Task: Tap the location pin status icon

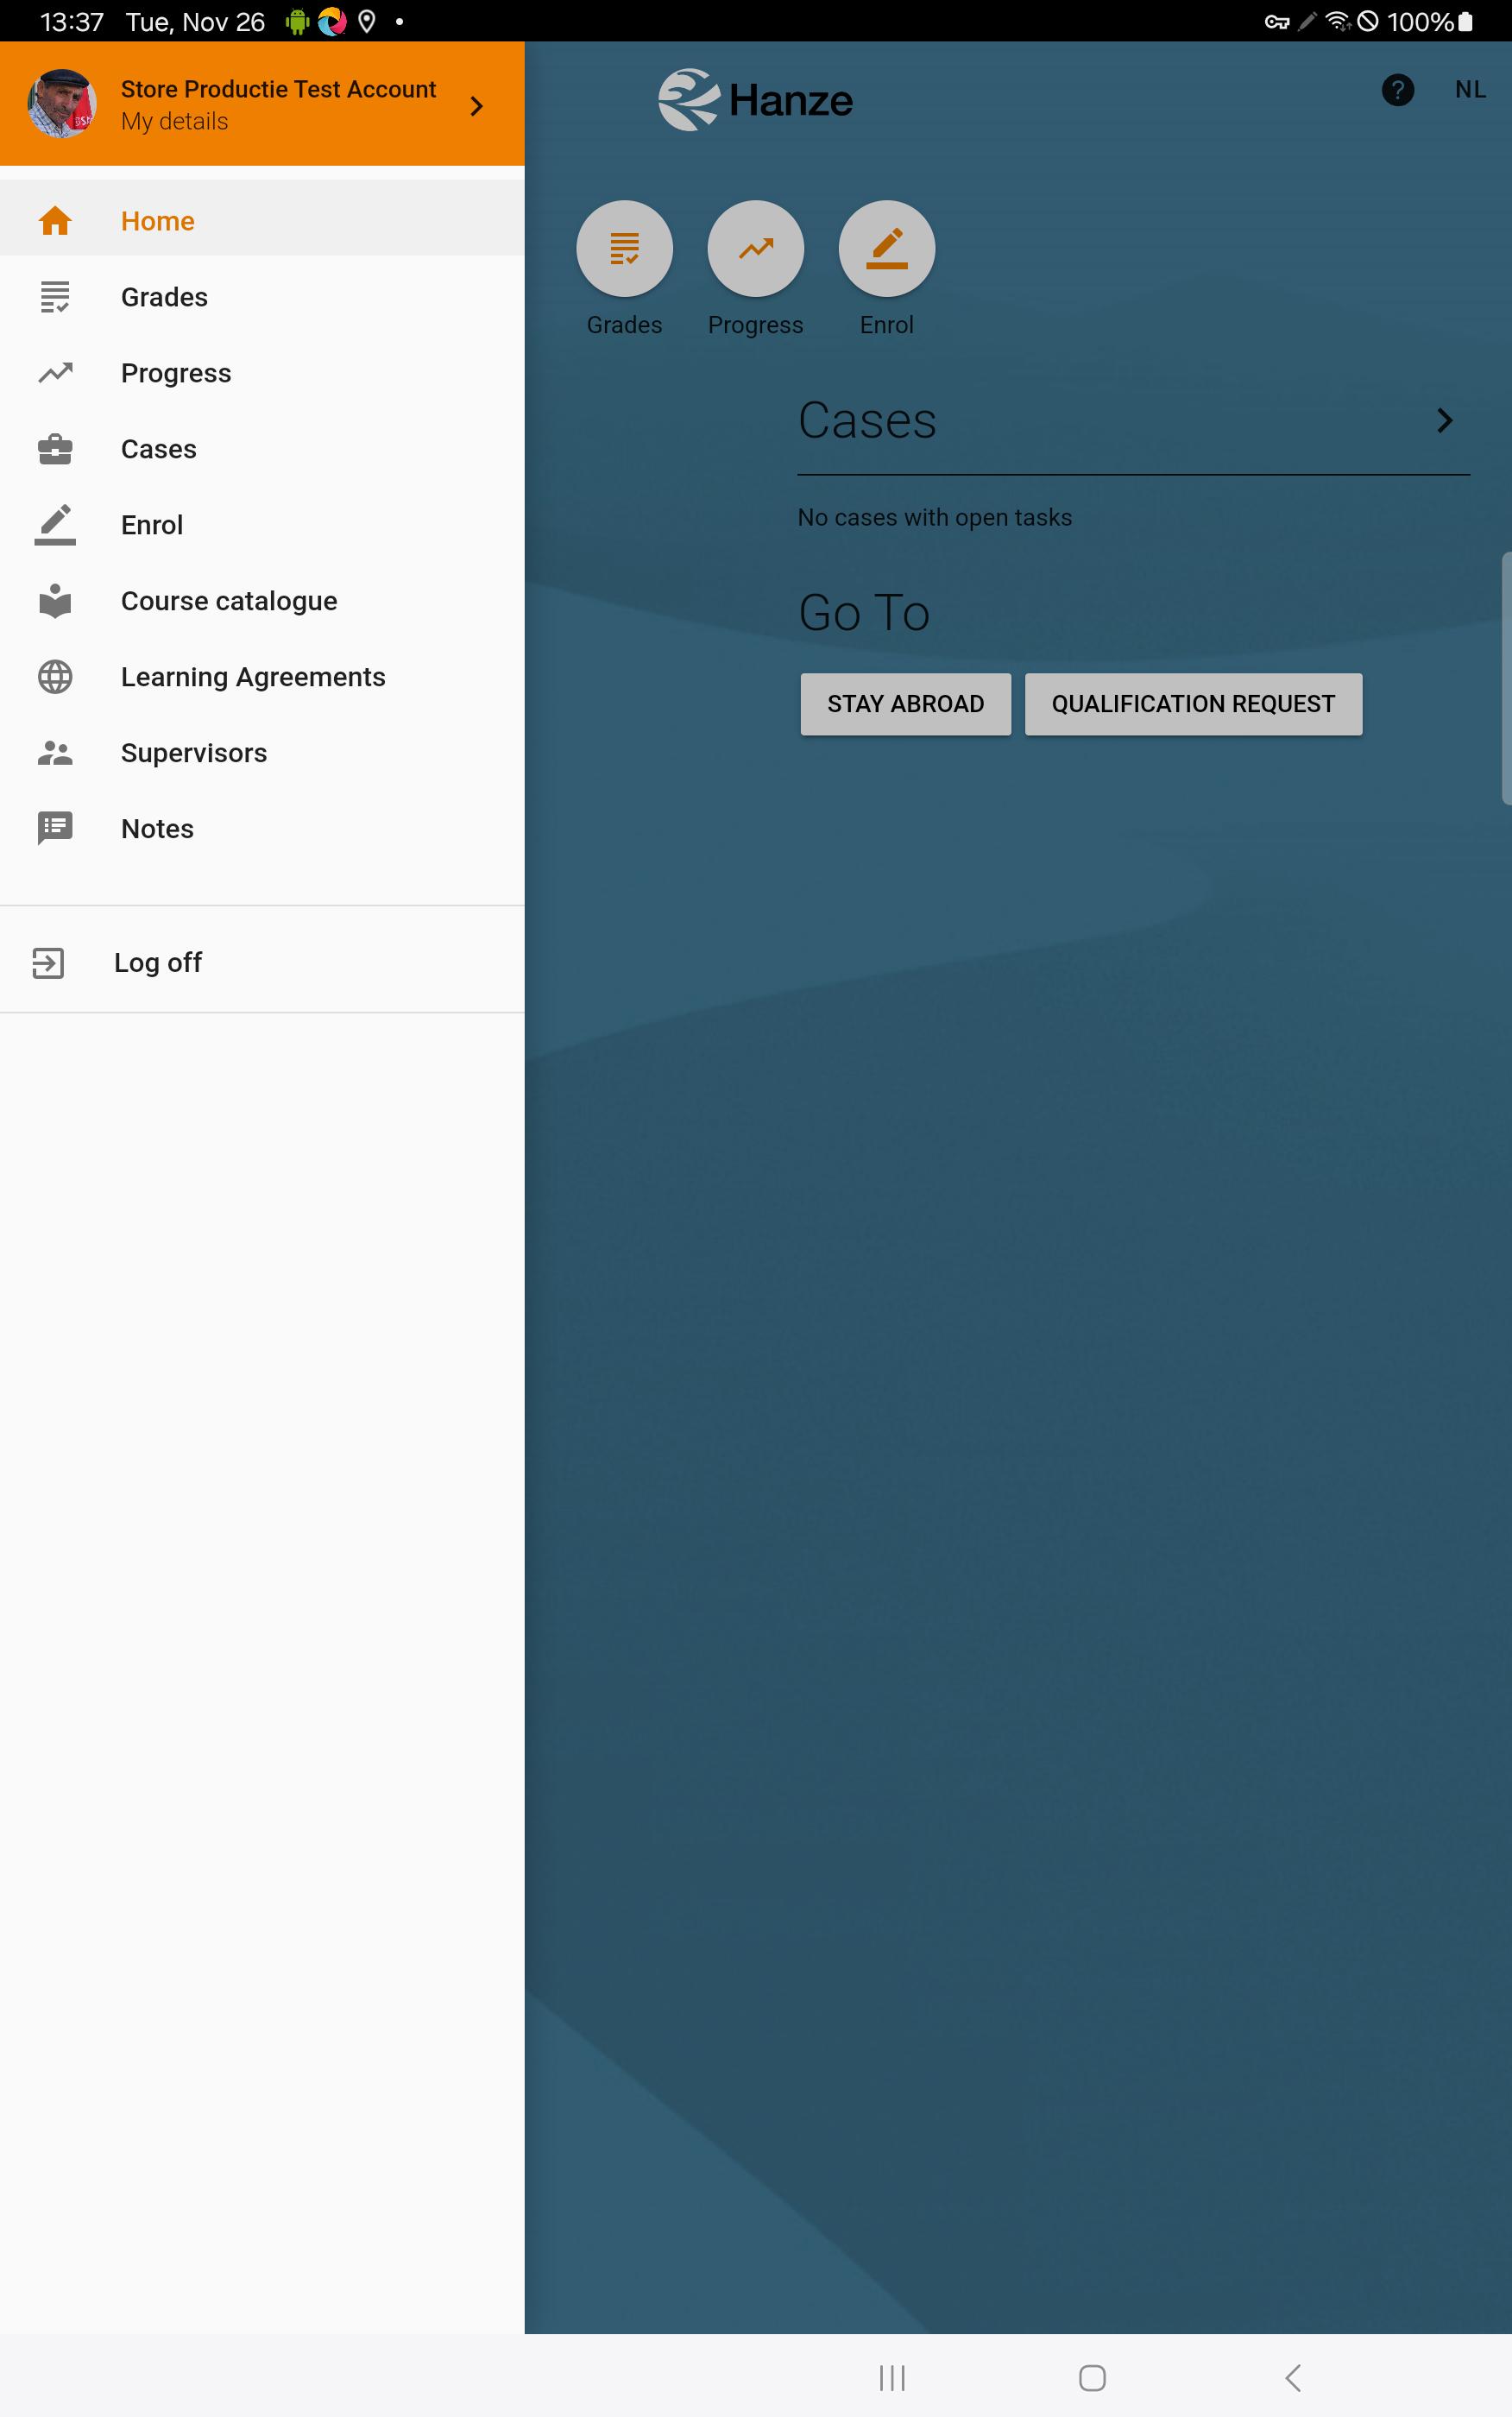Action: 367,21
